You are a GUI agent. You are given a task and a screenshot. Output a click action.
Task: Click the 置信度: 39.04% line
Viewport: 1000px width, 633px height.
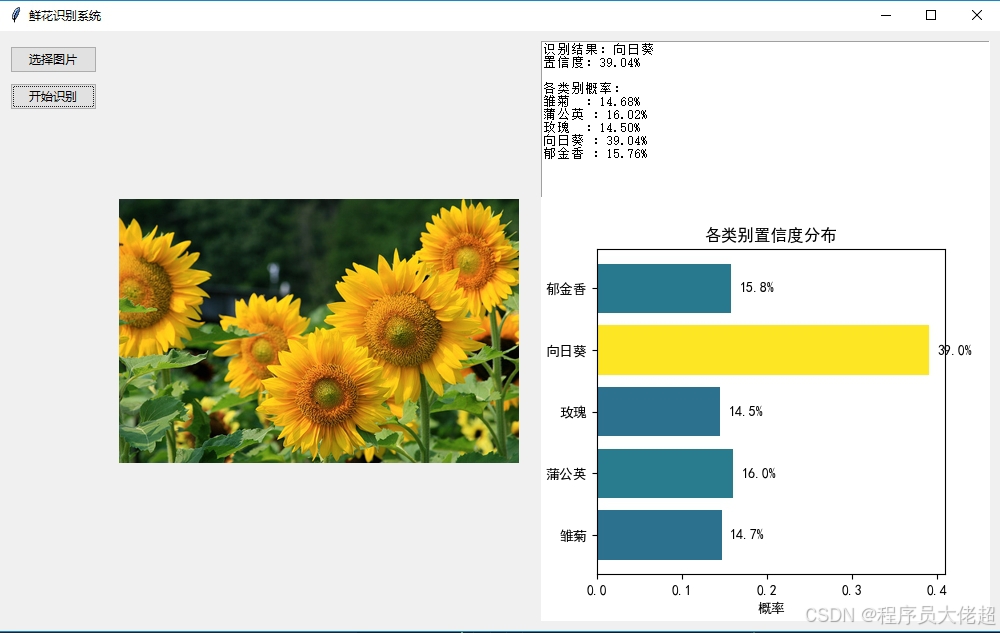coord(592,62)
